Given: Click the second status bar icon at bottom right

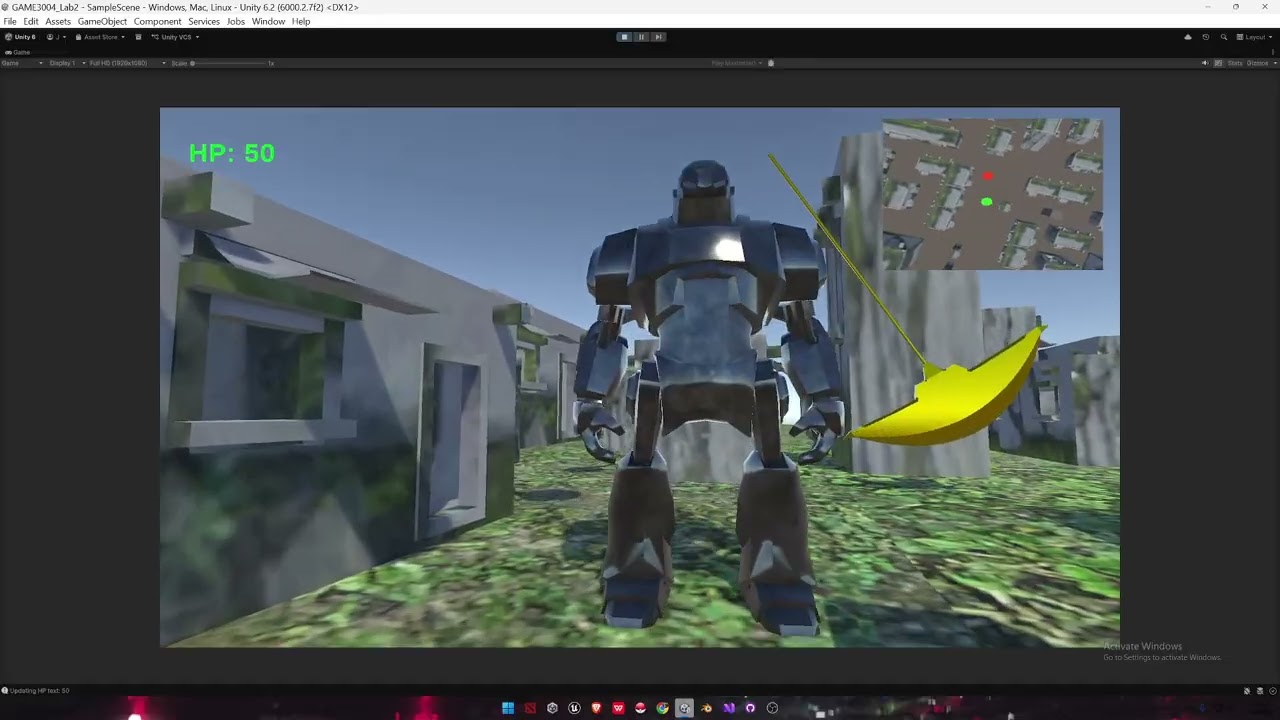Looking at the screenshot, I should pyautogui.click(x=1259, y=691).
